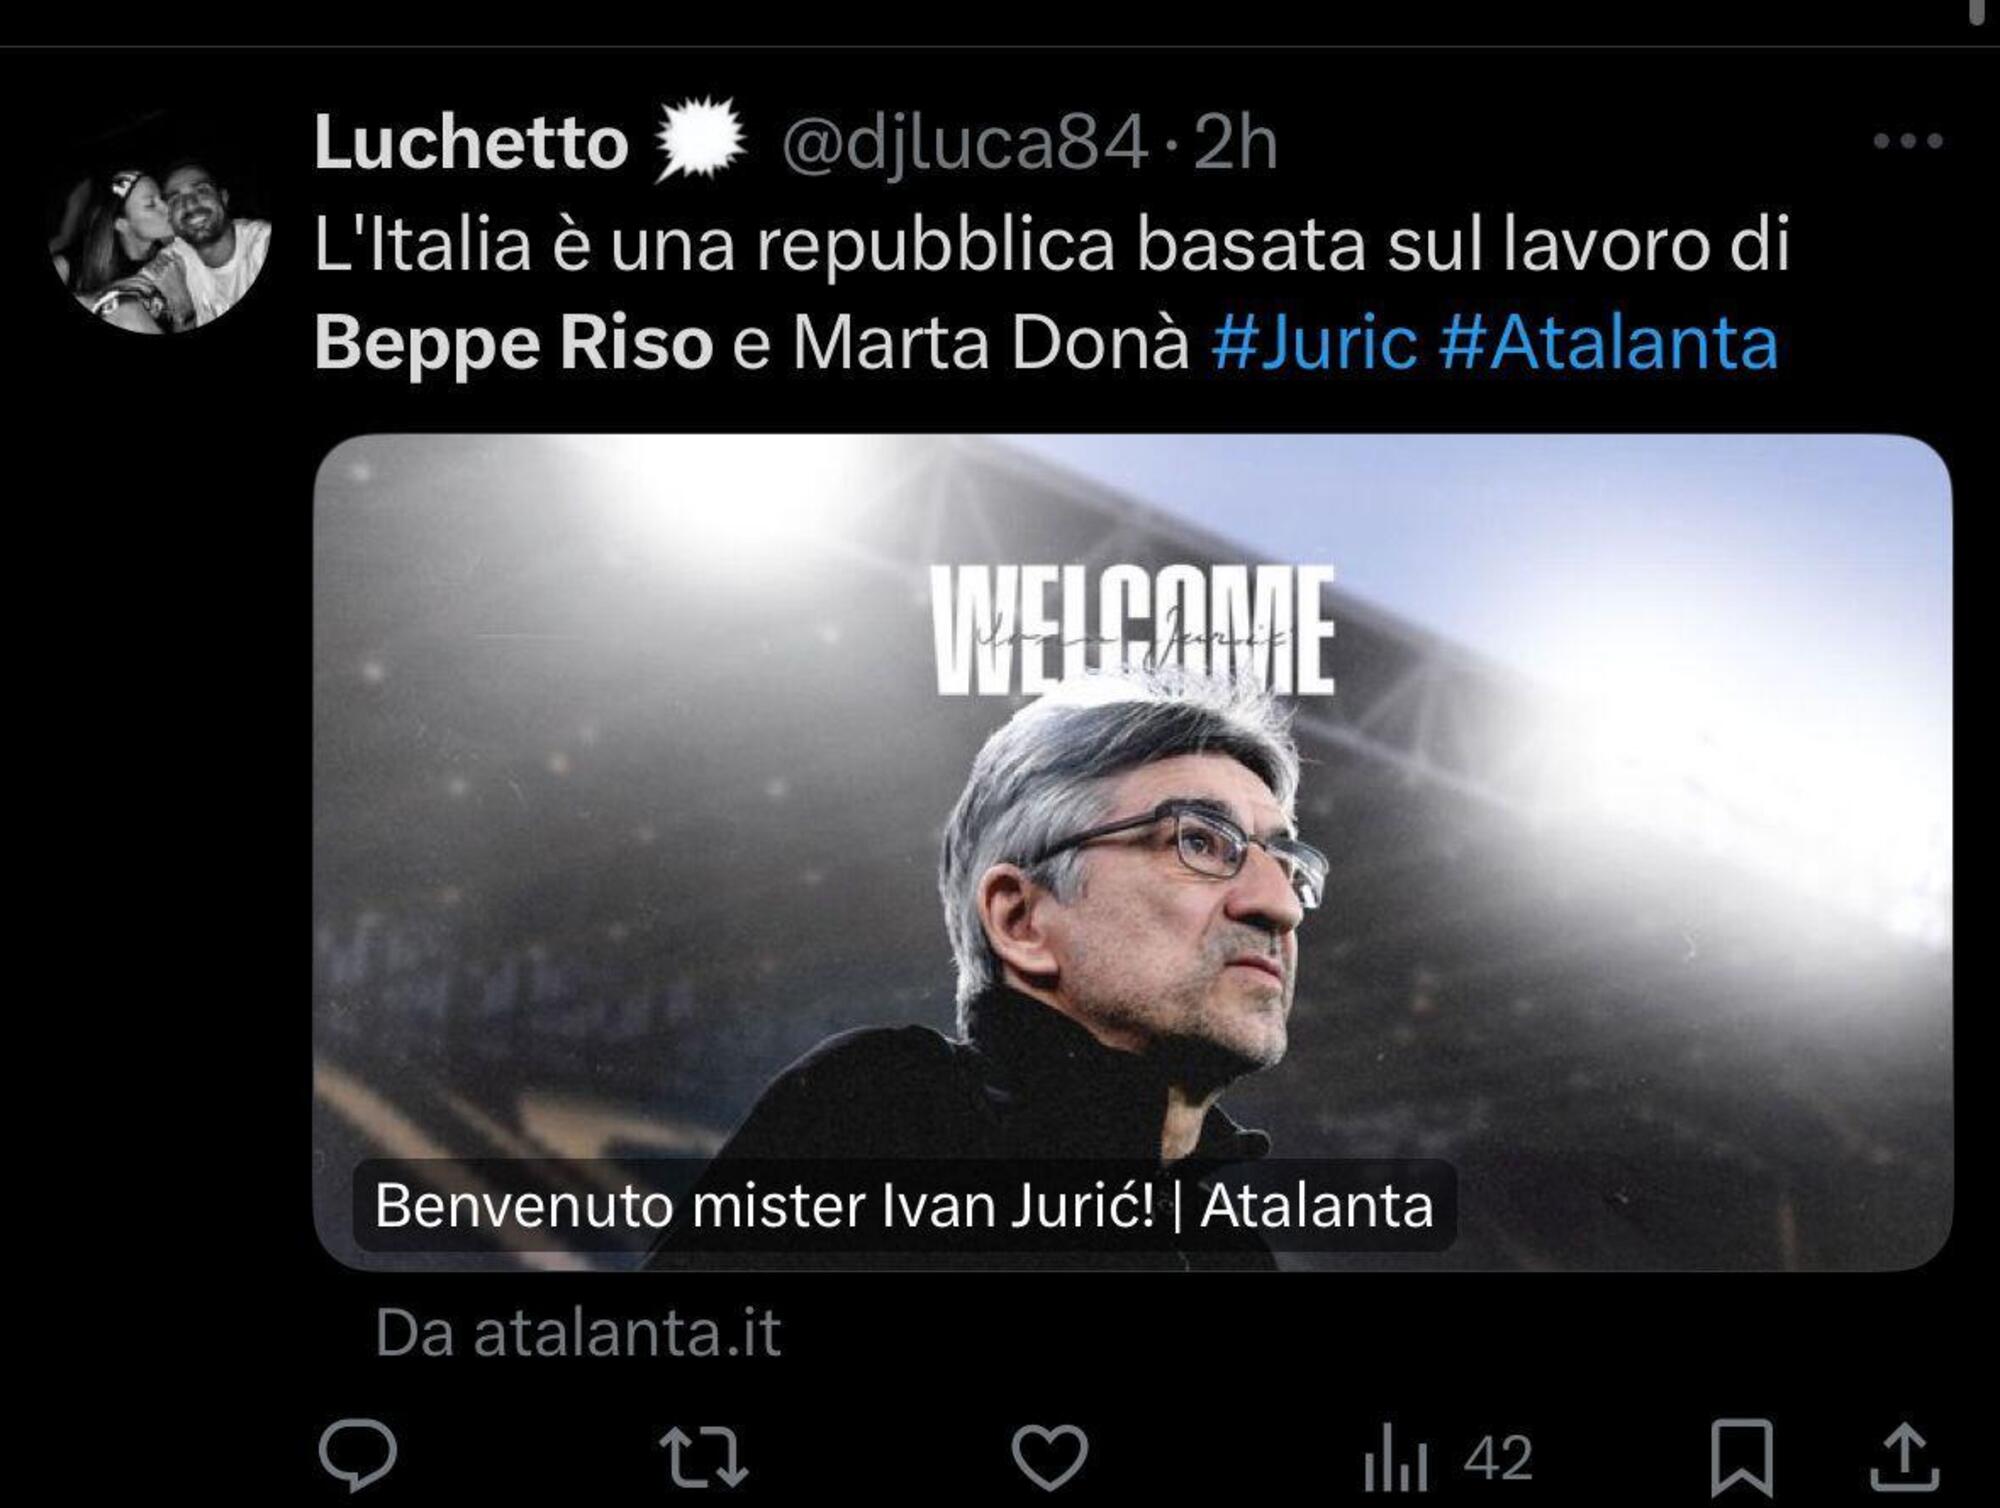Repost the tweet using the retweet icon
The image size is (2000, 1508).
[x=703, y=1456]
